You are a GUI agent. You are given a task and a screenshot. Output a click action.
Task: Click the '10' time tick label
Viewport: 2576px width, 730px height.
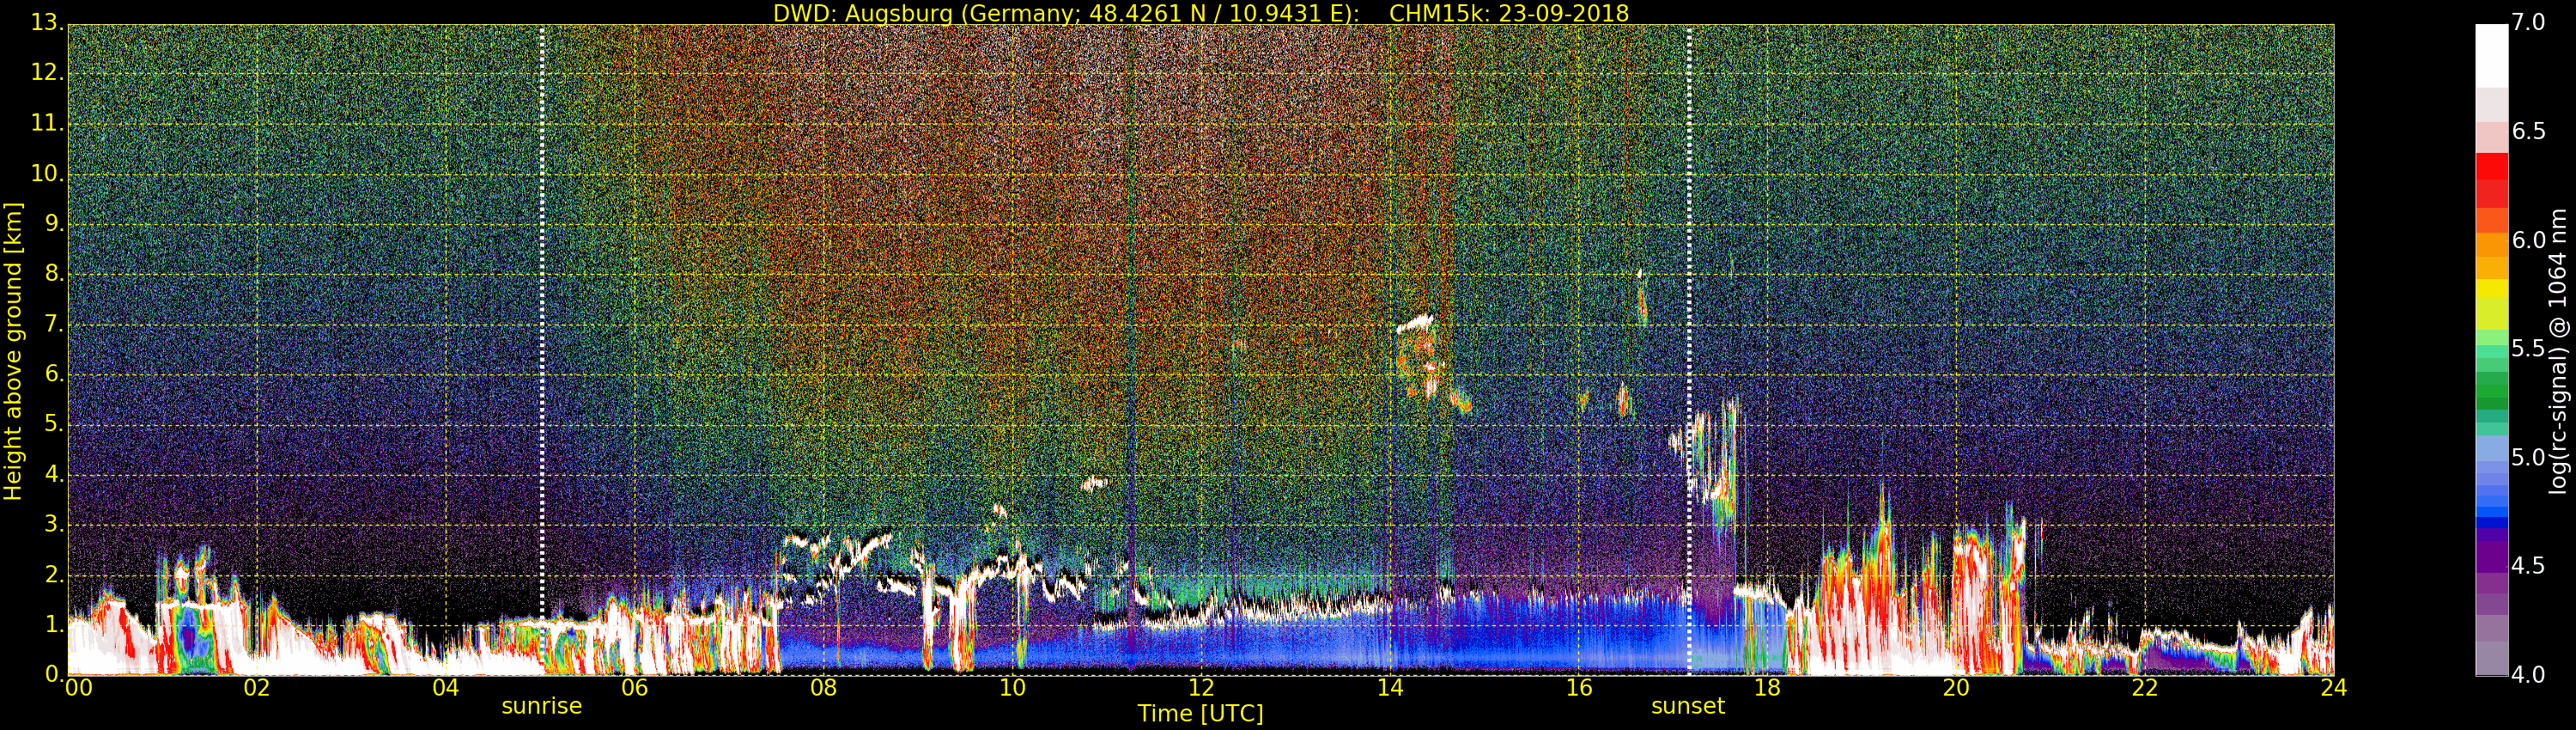[1012, 687]
